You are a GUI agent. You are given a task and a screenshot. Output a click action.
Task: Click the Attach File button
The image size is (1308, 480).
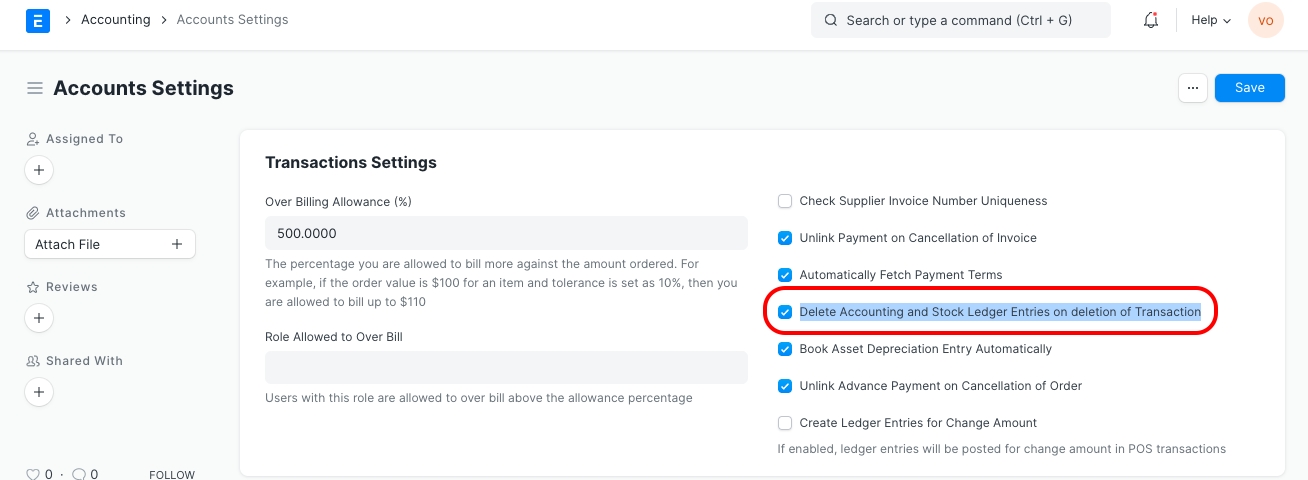(109, 244)
